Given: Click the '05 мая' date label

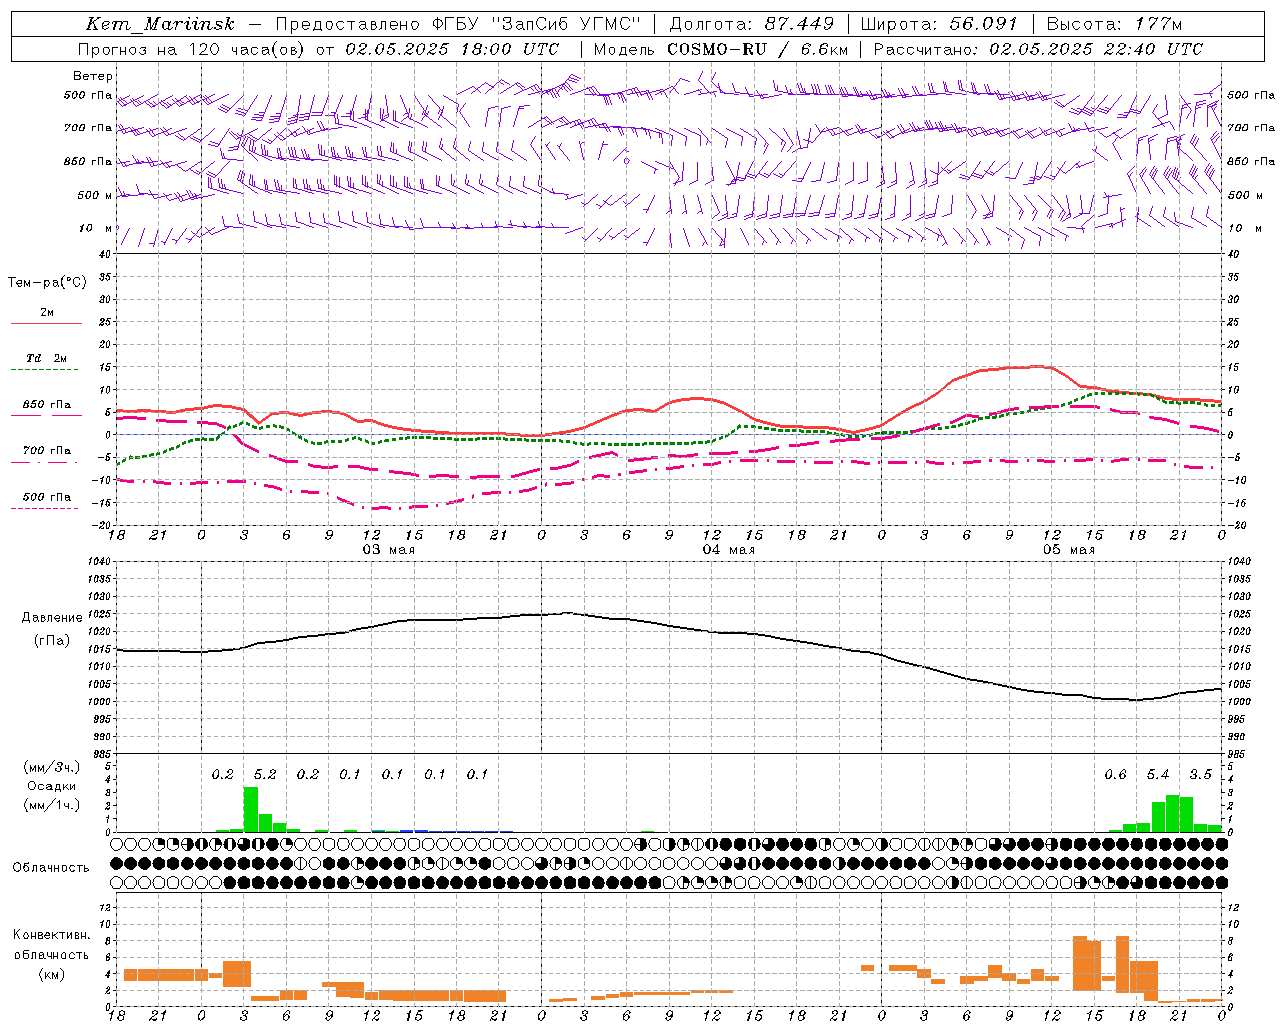Looking at the screenshot, I should pyautogui.click(x=1068, y=550).
